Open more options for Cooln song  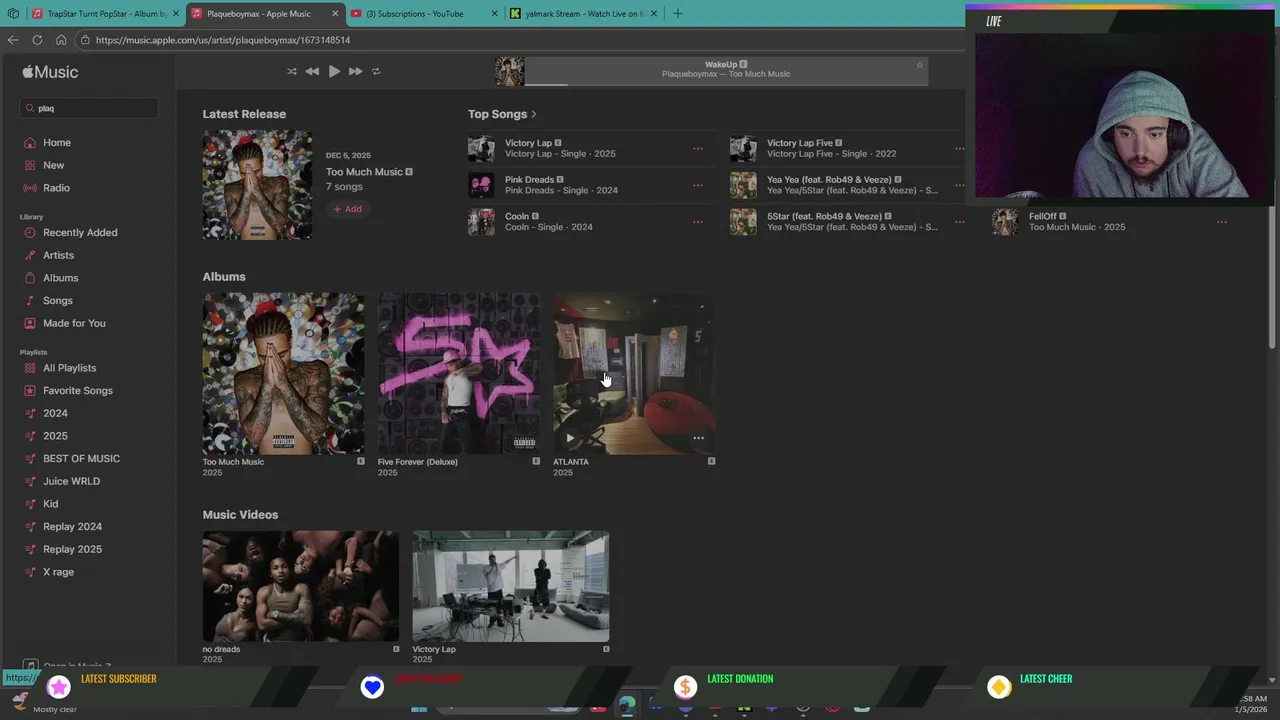pos(698,222)
